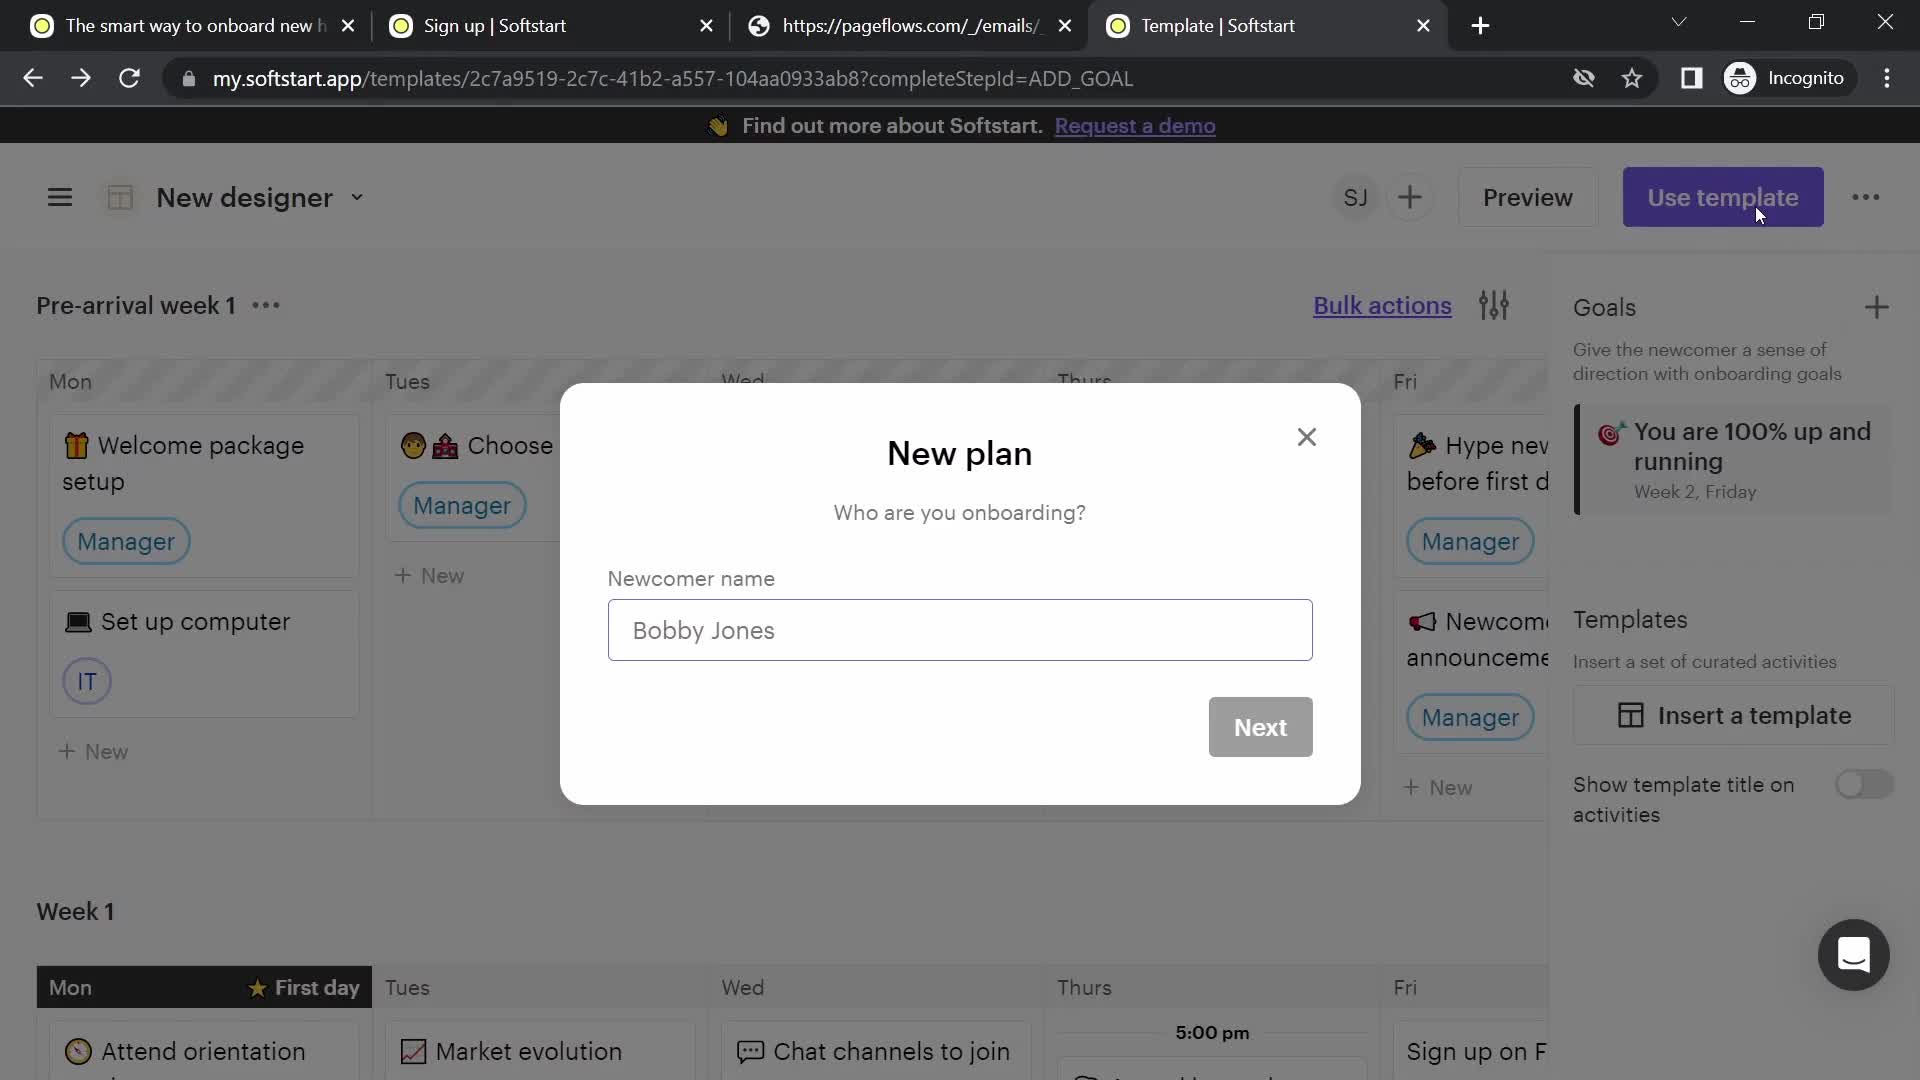This screenshot has height=1080, width=1920.
Task: Toggle Show template title on activities
Action: (x=1863, y=785)
